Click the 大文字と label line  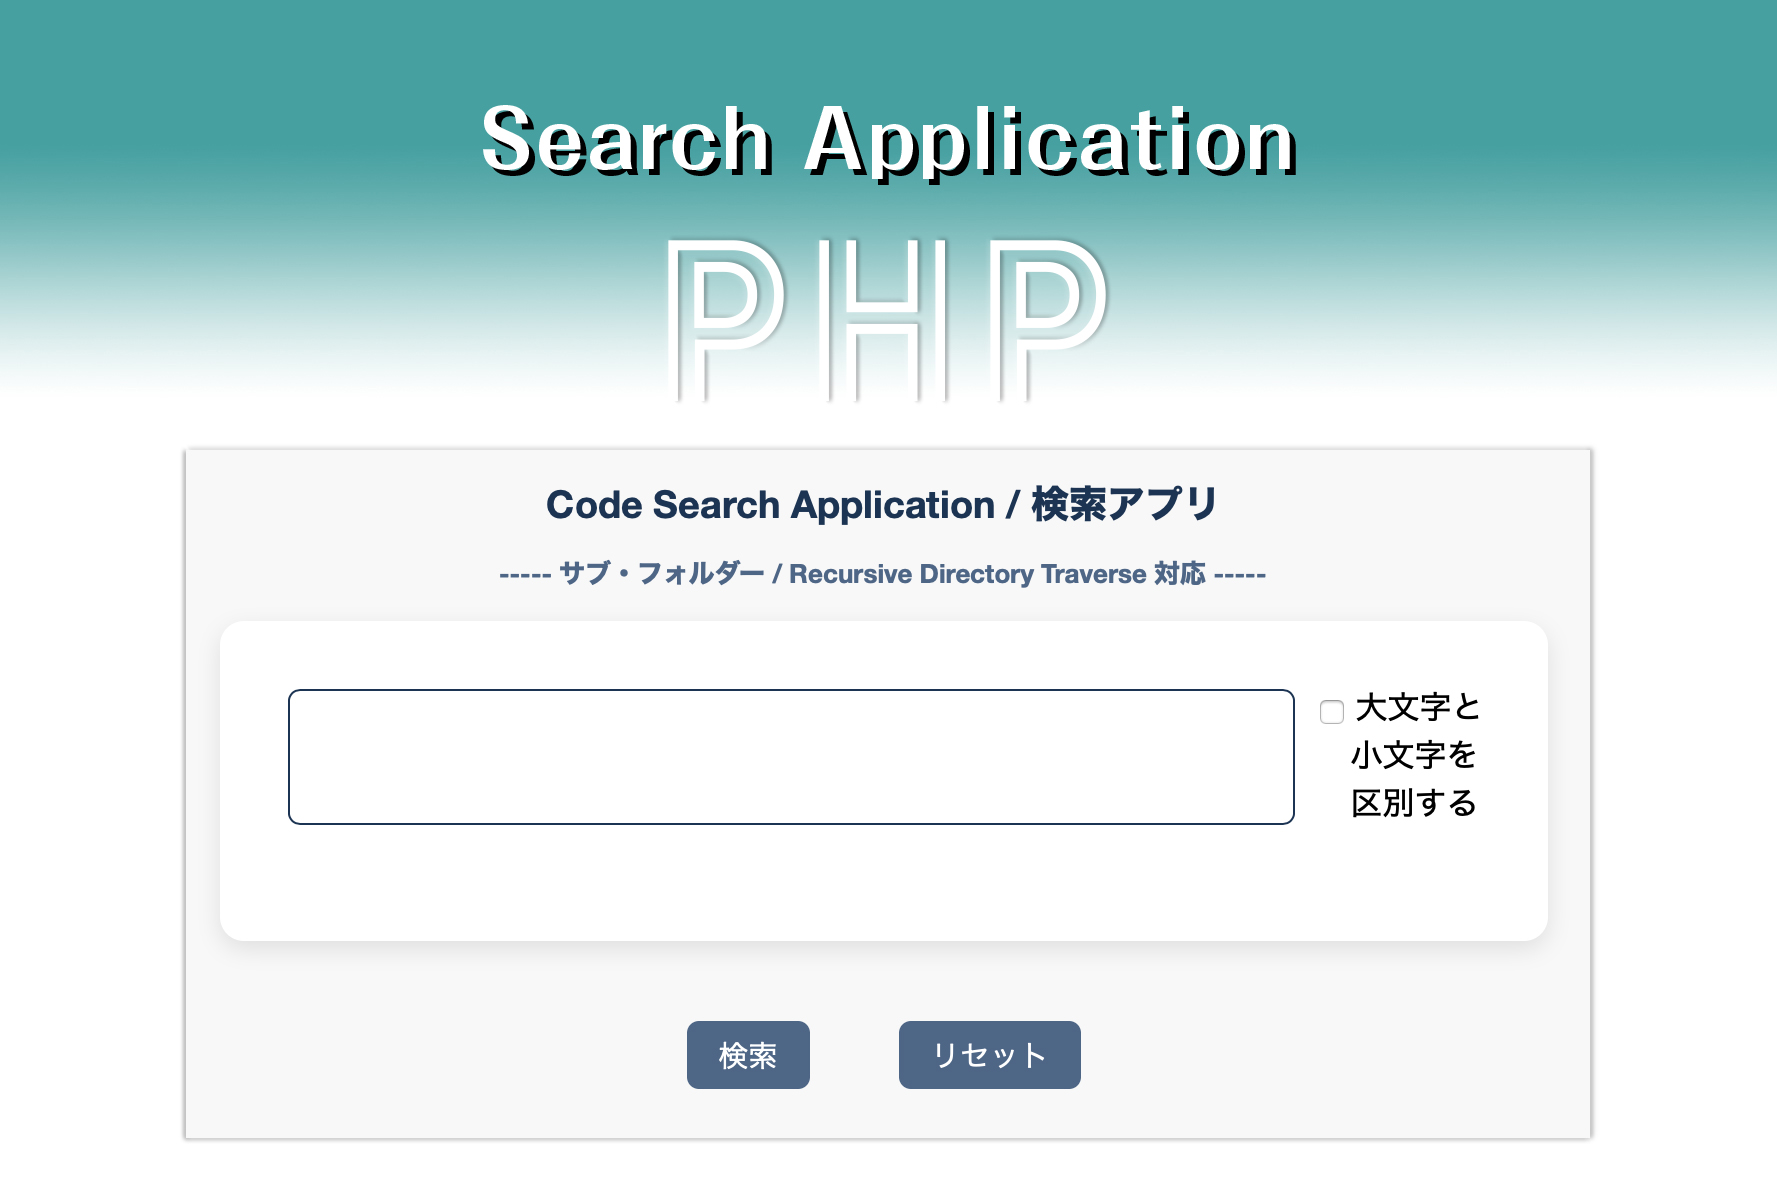[1416, 708]
